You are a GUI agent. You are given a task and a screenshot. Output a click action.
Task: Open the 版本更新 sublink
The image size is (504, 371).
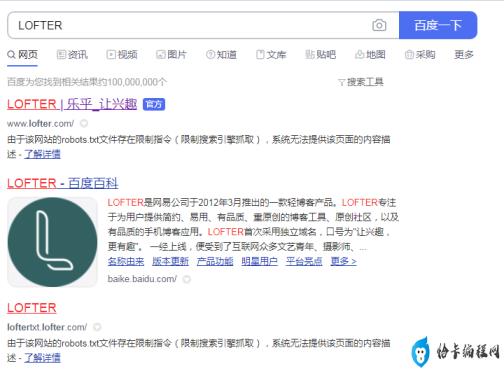[x=170, y=261]
